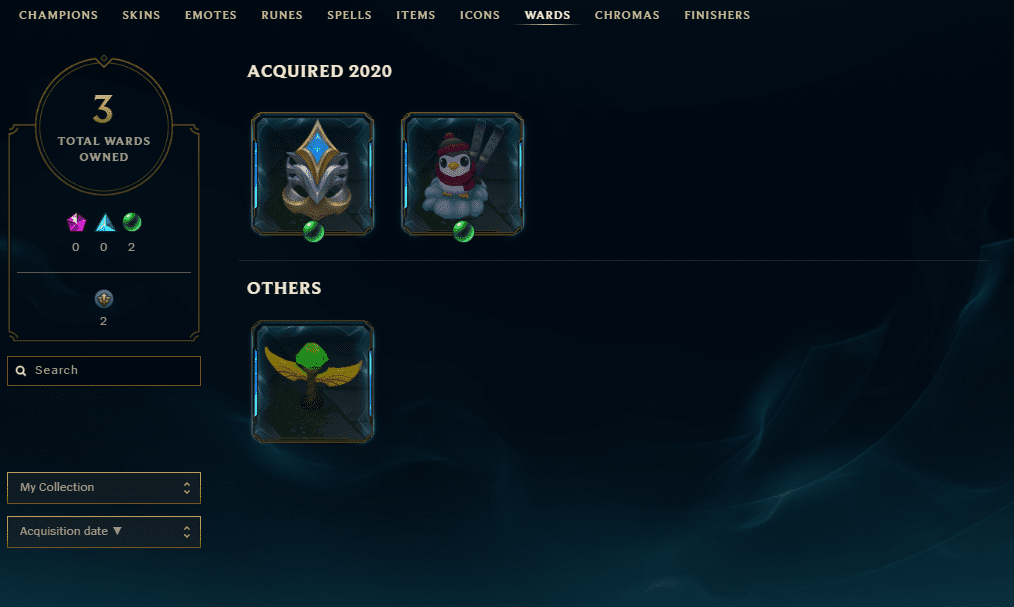Screen dimensions: 1014x607
Task: Switch to the Finishers tab
Action: click(x=717, y=15)
